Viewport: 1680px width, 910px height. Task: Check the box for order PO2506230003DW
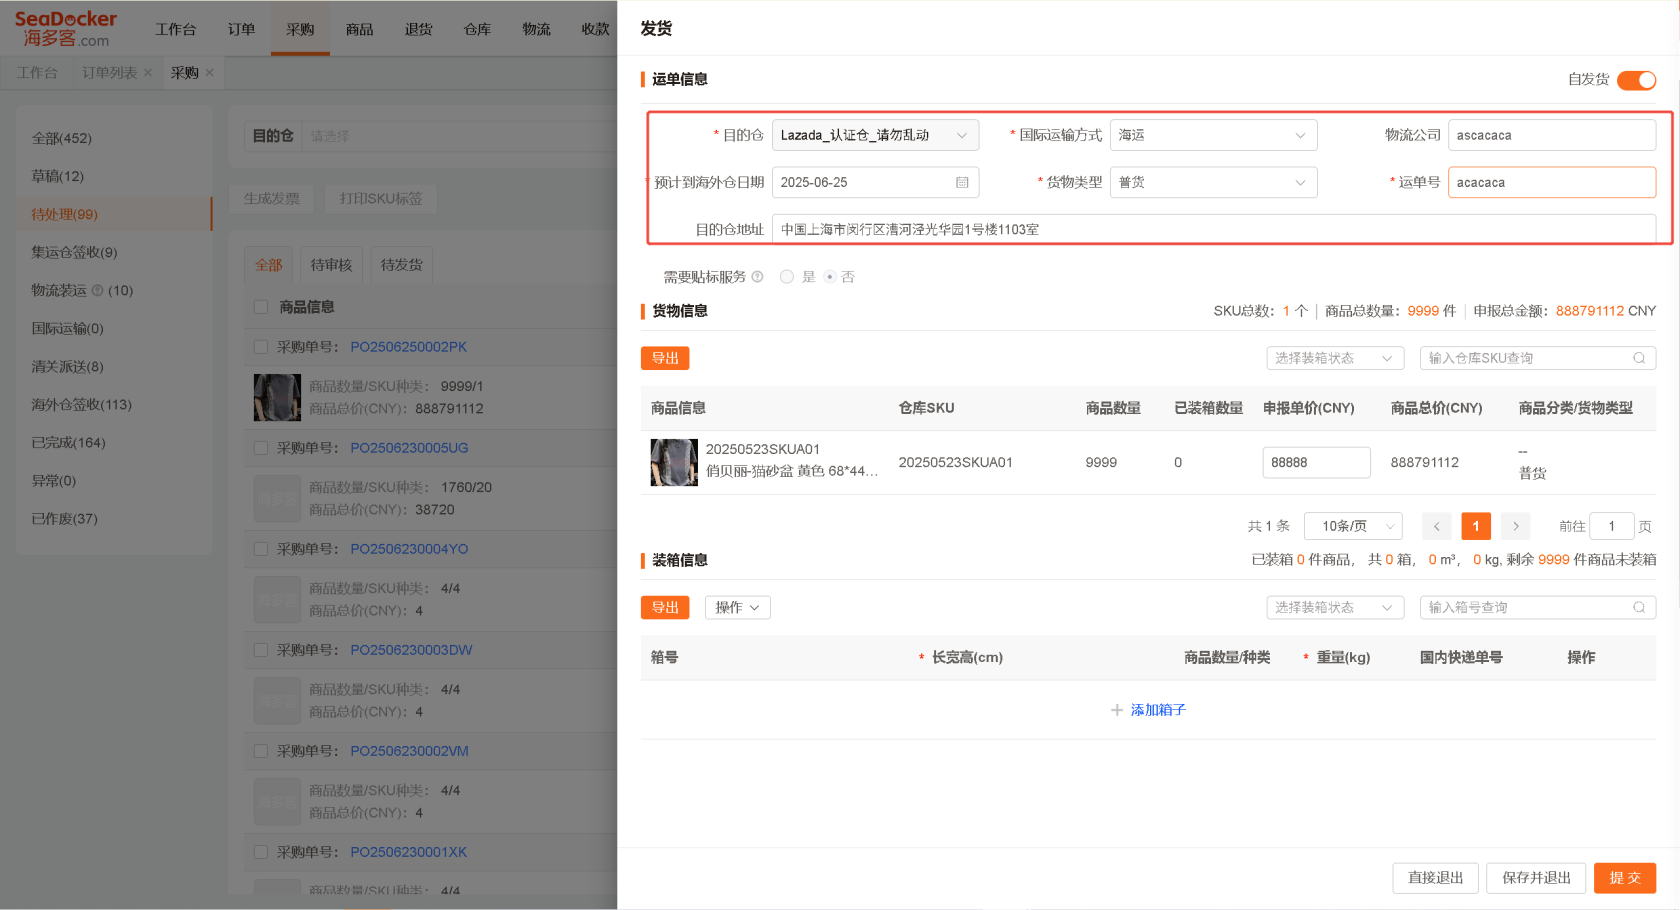pos(261,650)
